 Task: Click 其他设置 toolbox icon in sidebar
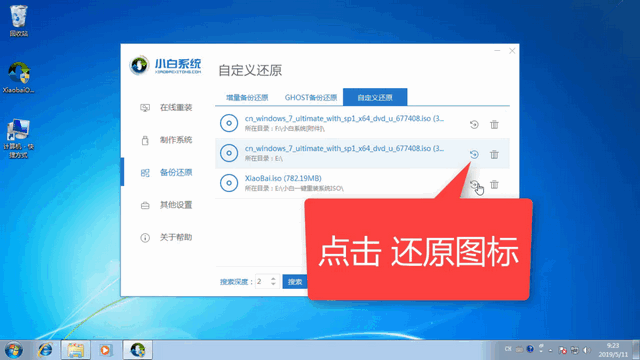click(x=145, y=205)
